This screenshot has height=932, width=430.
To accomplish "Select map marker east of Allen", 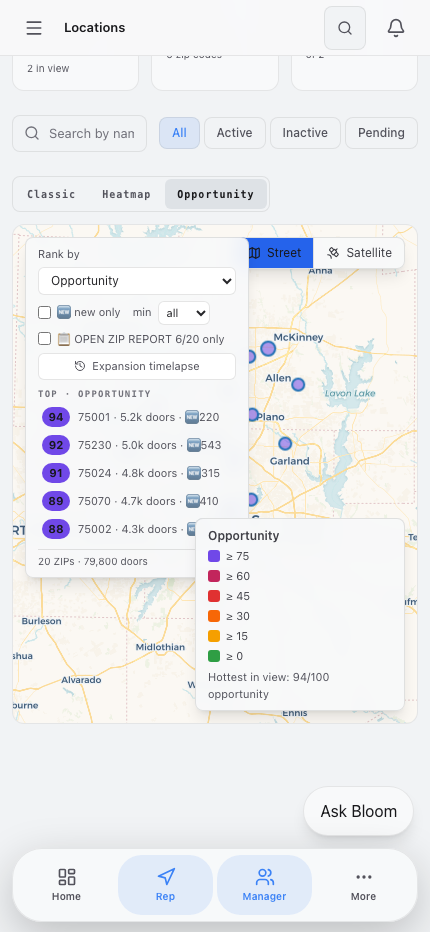I will pyautogui.click(x=298, y=385).
